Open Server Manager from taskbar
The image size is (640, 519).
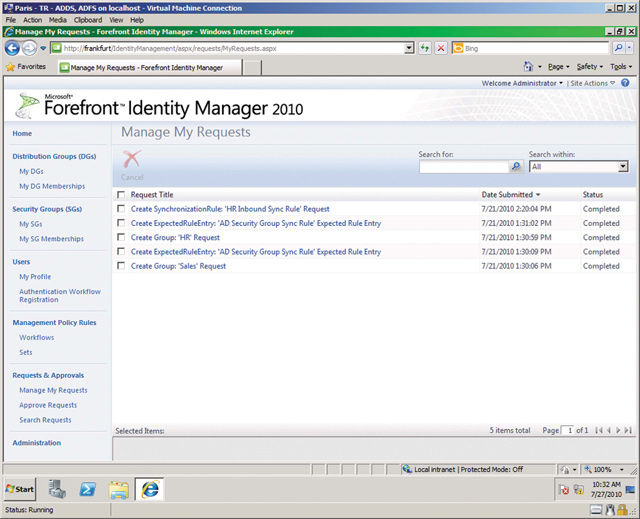pyautogui.click(x=57, y=489)
